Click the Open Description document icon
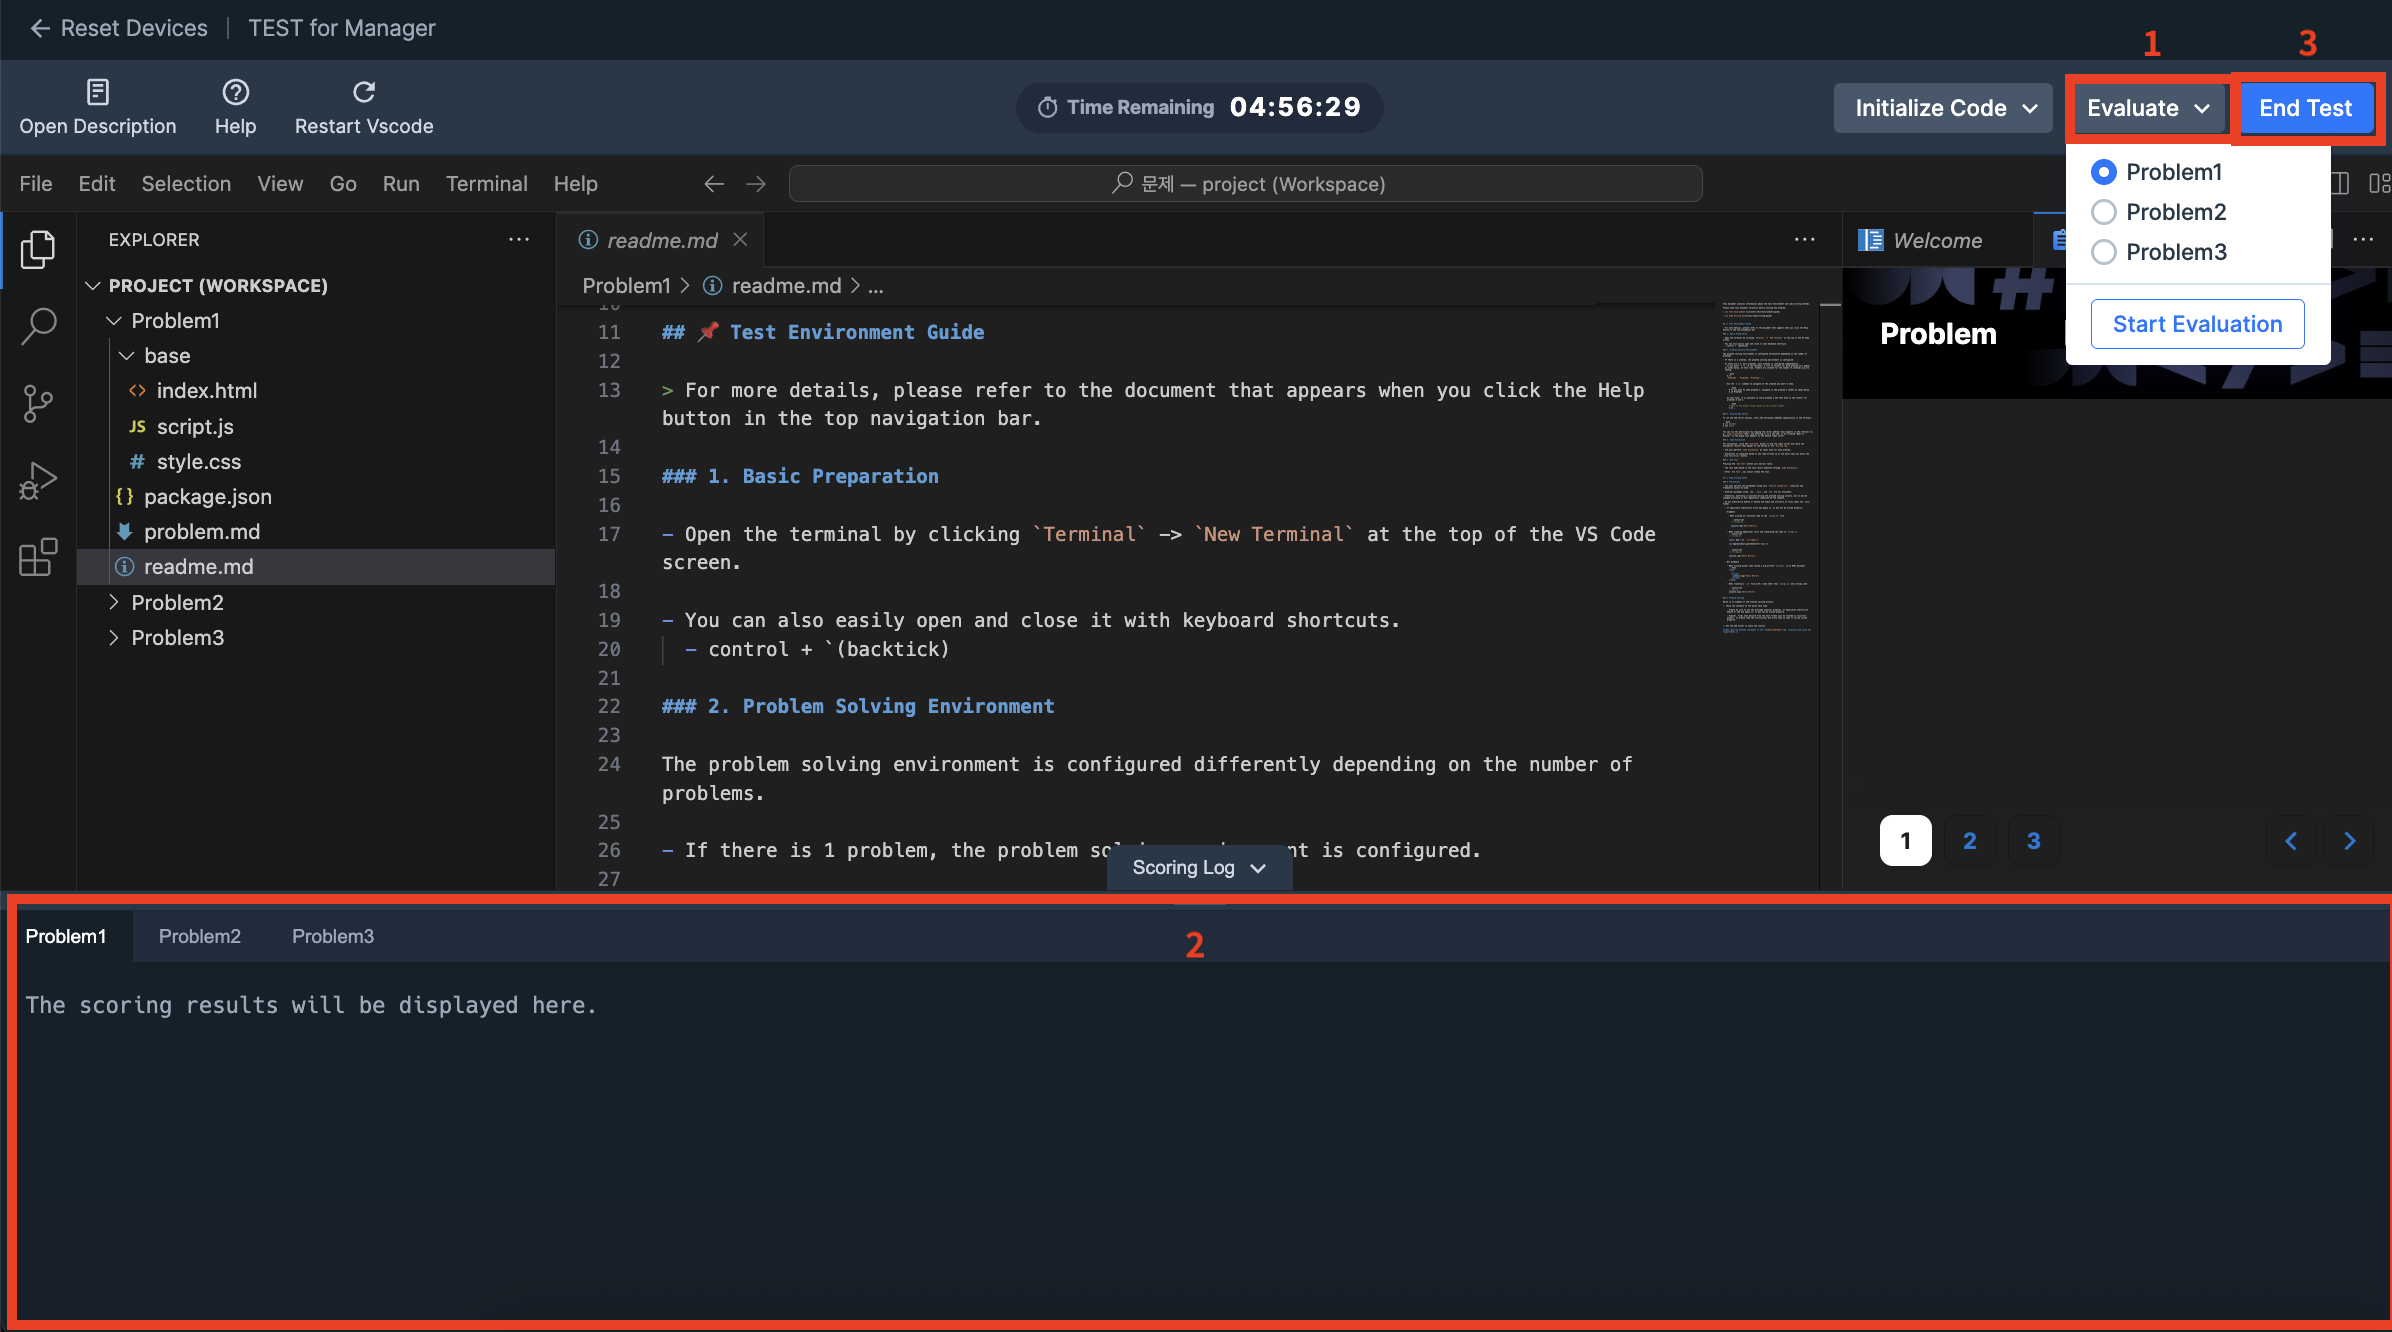The height and width of the screenshot is (1332, 2392). click(97, 92)
